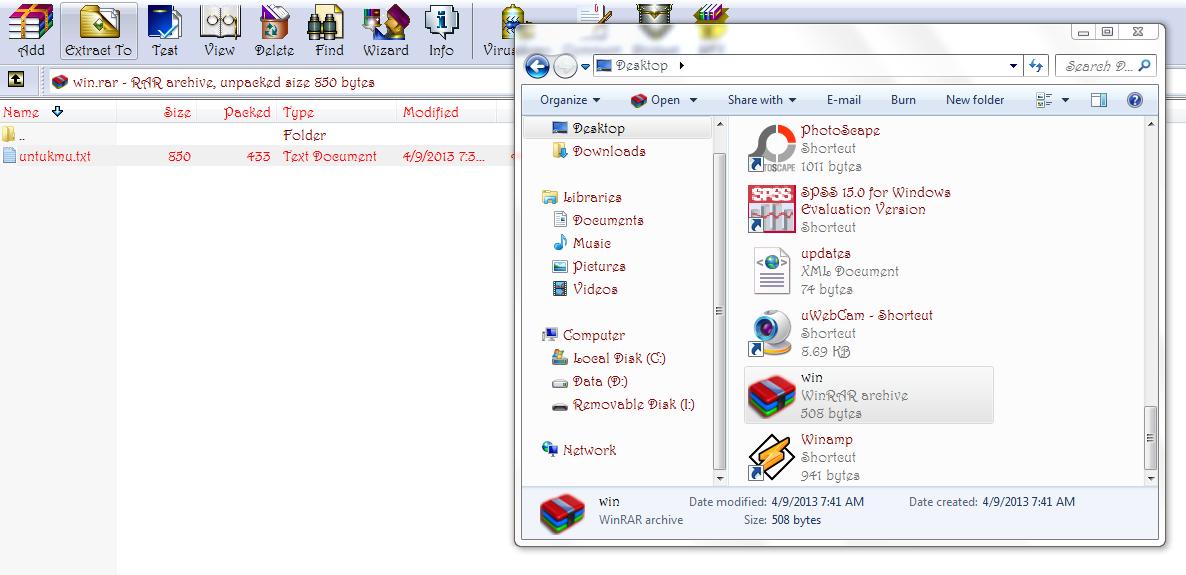Click the Explorer Forward navigation arrow
Screen dimensions: 1186x575
pos(565,67)
